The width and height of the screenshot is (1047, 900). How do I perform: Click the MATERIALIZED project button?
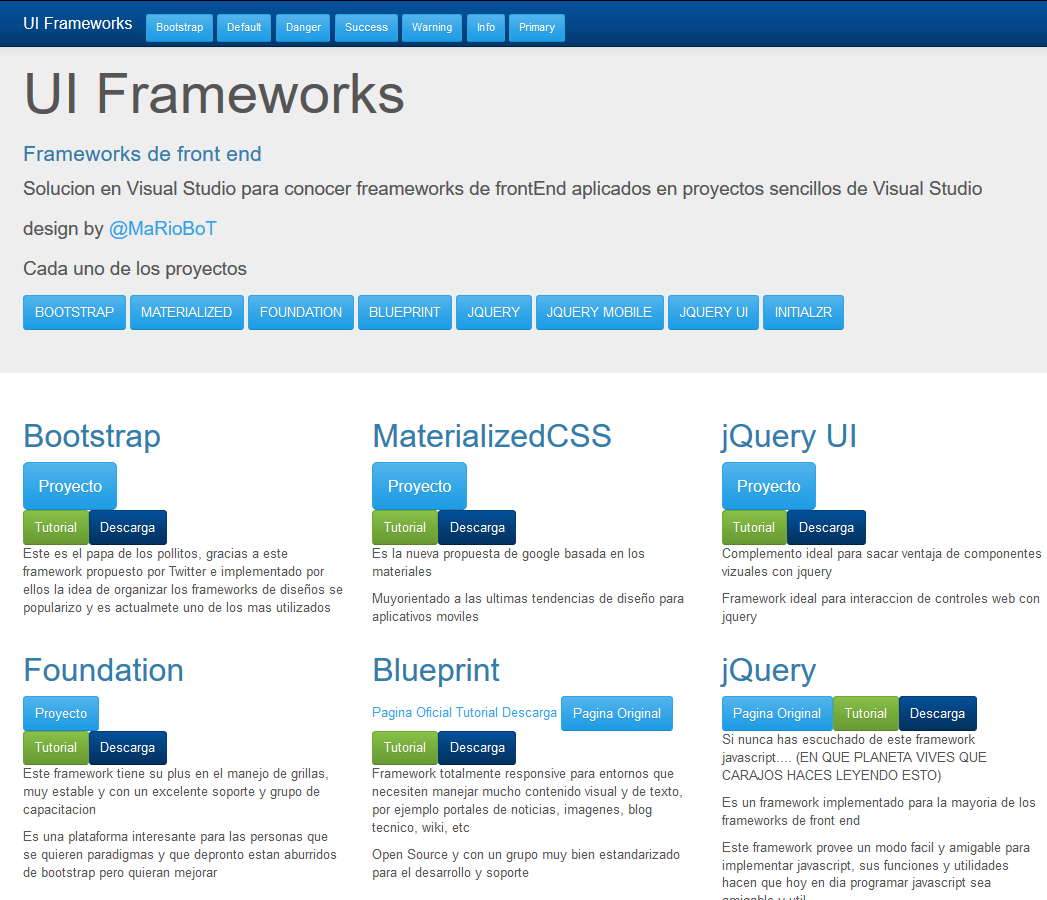[186, 312]
